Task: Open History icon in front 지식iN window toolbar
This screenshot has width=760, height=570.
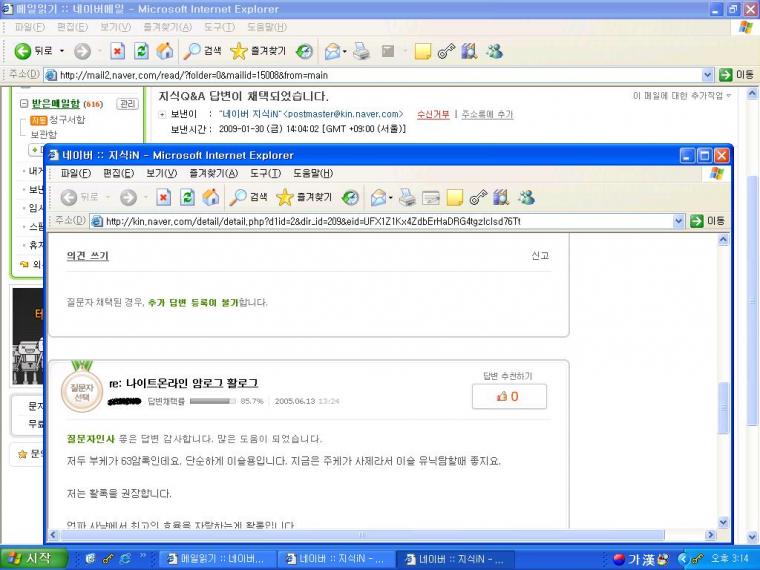Action: [x=350, y=197]
